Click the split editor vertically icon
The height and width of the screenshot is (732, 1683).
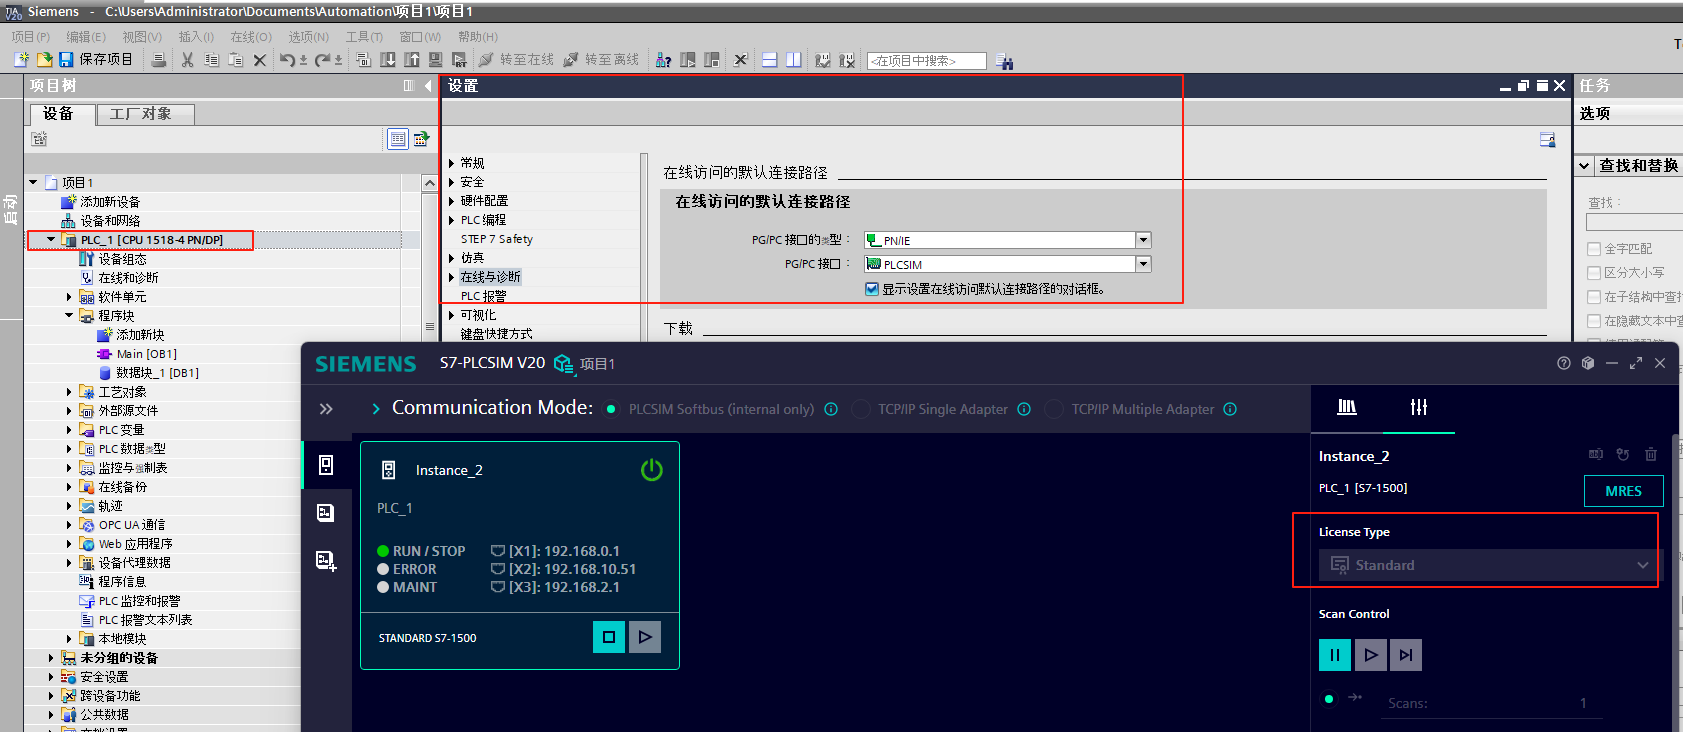click(x=793, y=60)
